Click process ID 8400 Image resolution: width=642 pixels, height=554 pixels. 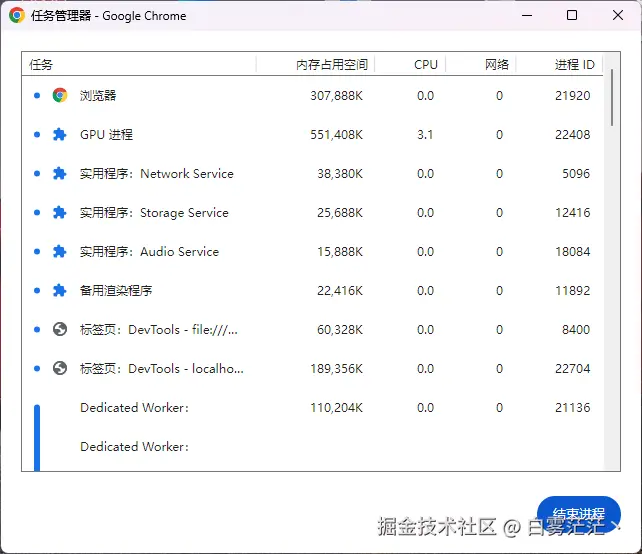[x=576, y=329]
